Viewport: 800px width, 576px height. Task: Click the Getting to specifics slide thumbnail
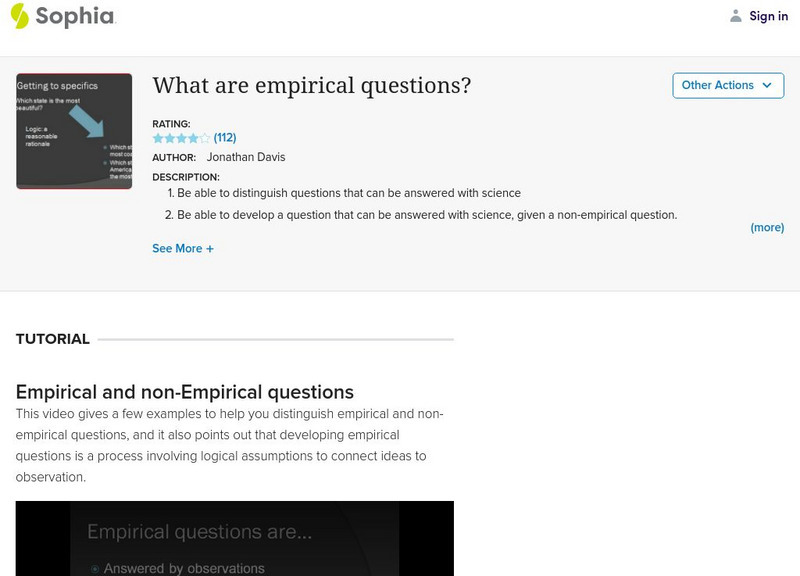click(x=74, y=130)
